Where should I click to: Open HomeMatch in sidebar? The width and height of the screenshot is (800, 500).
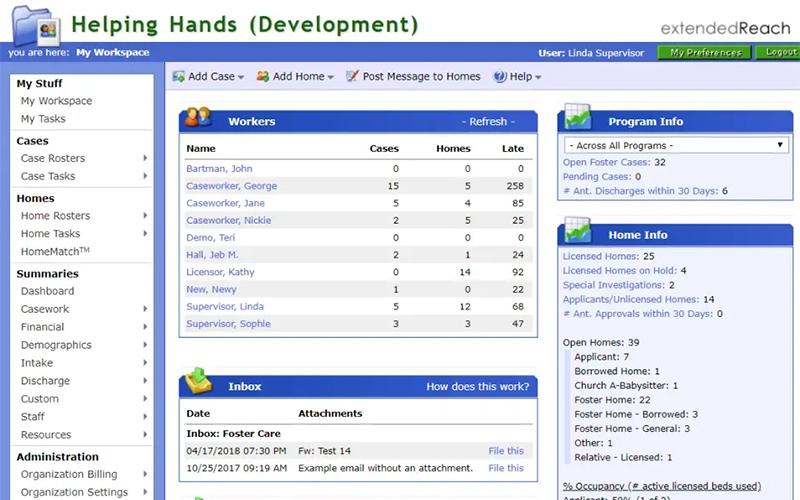55,252
